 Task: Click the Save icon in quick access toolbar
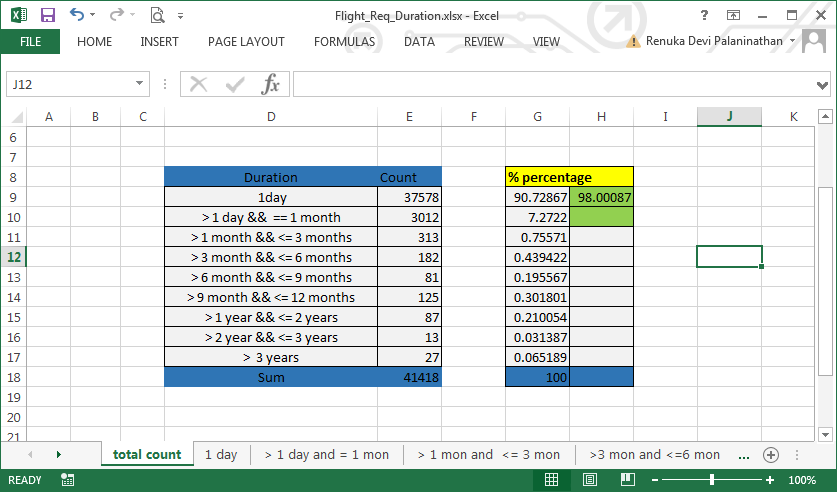tap(47, 15)
